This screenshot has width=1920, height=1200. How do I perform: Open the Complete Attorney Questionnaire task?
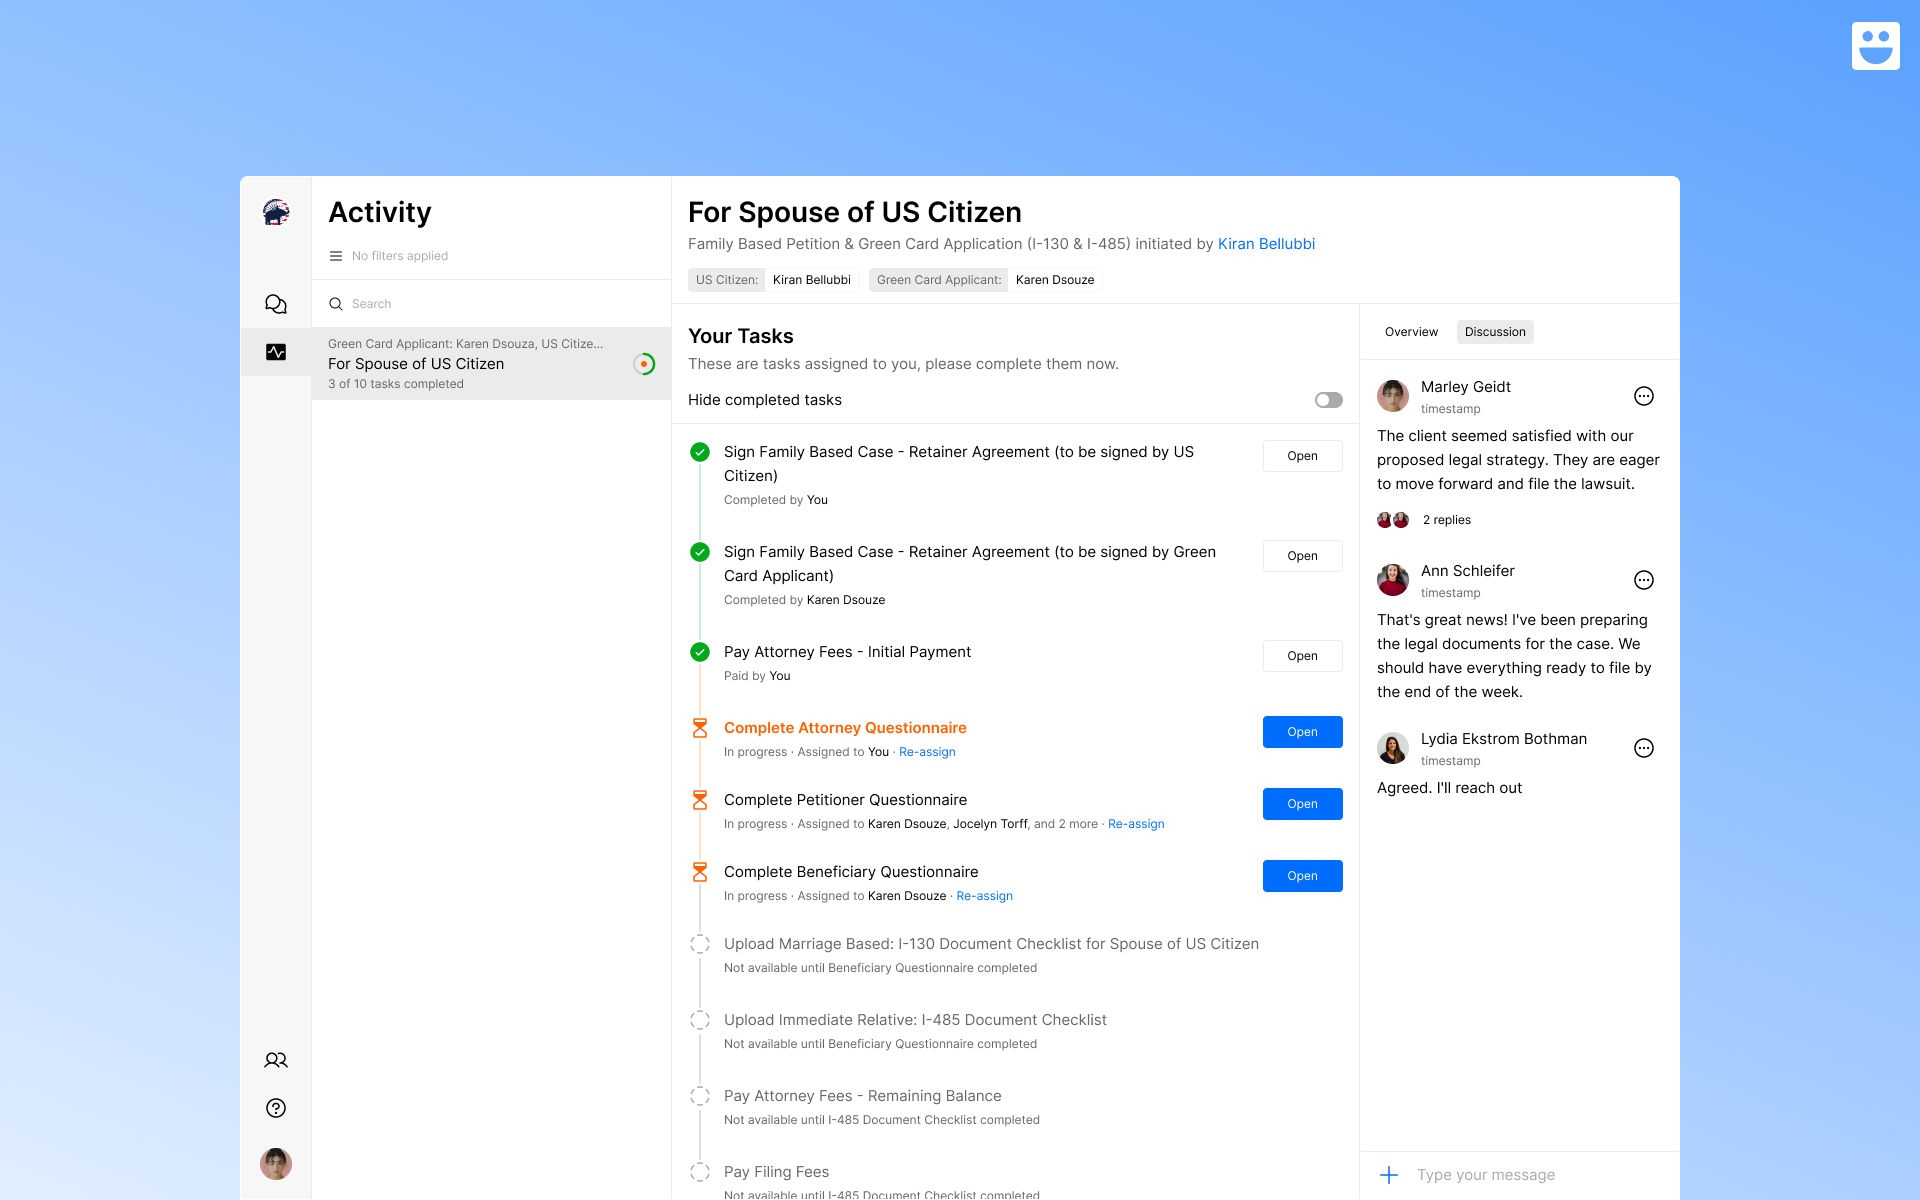1302,732
